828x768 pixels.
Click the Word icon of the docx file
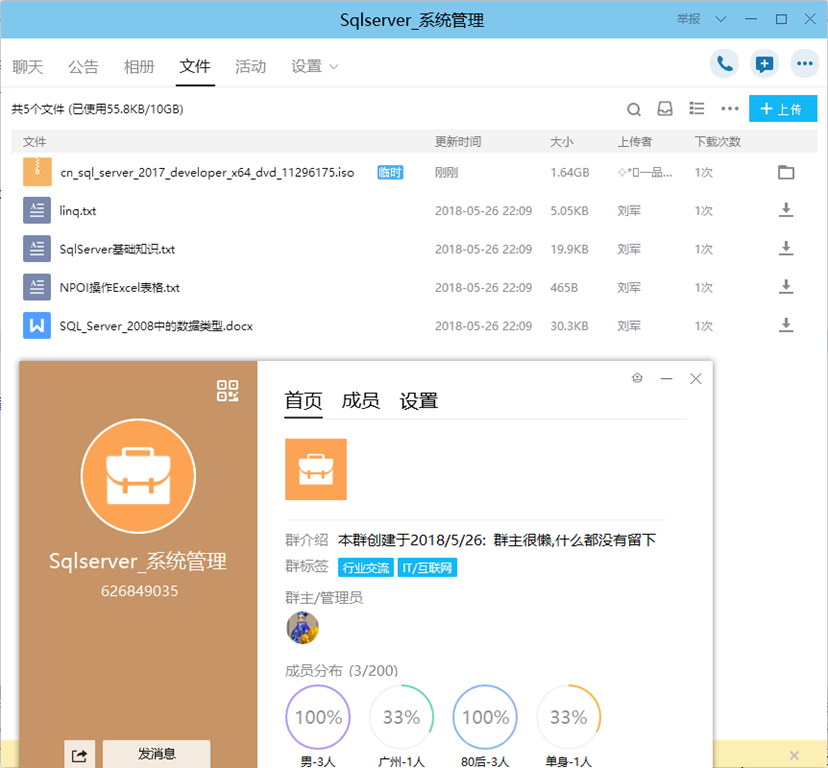point(37,325)
